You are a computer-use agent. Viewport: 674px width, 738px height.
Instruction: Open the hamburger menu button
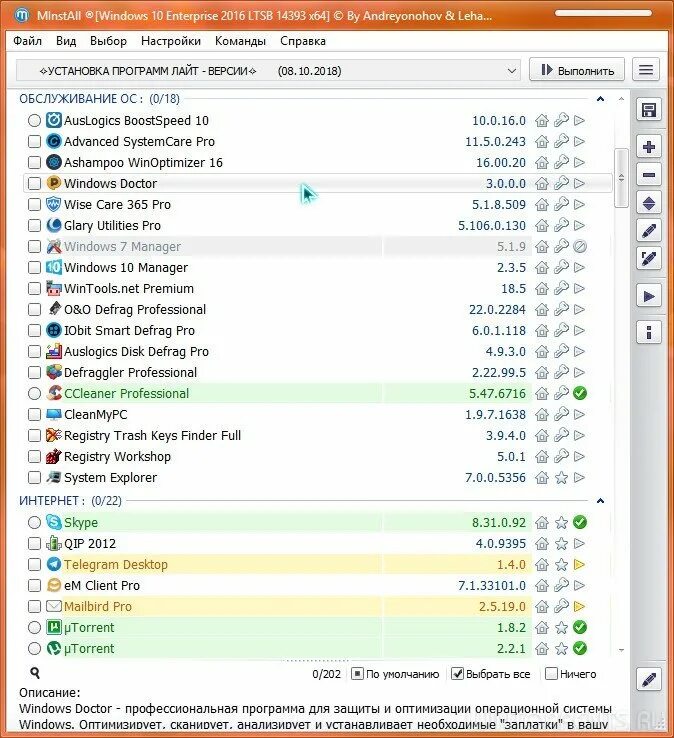tap(646, 70)
